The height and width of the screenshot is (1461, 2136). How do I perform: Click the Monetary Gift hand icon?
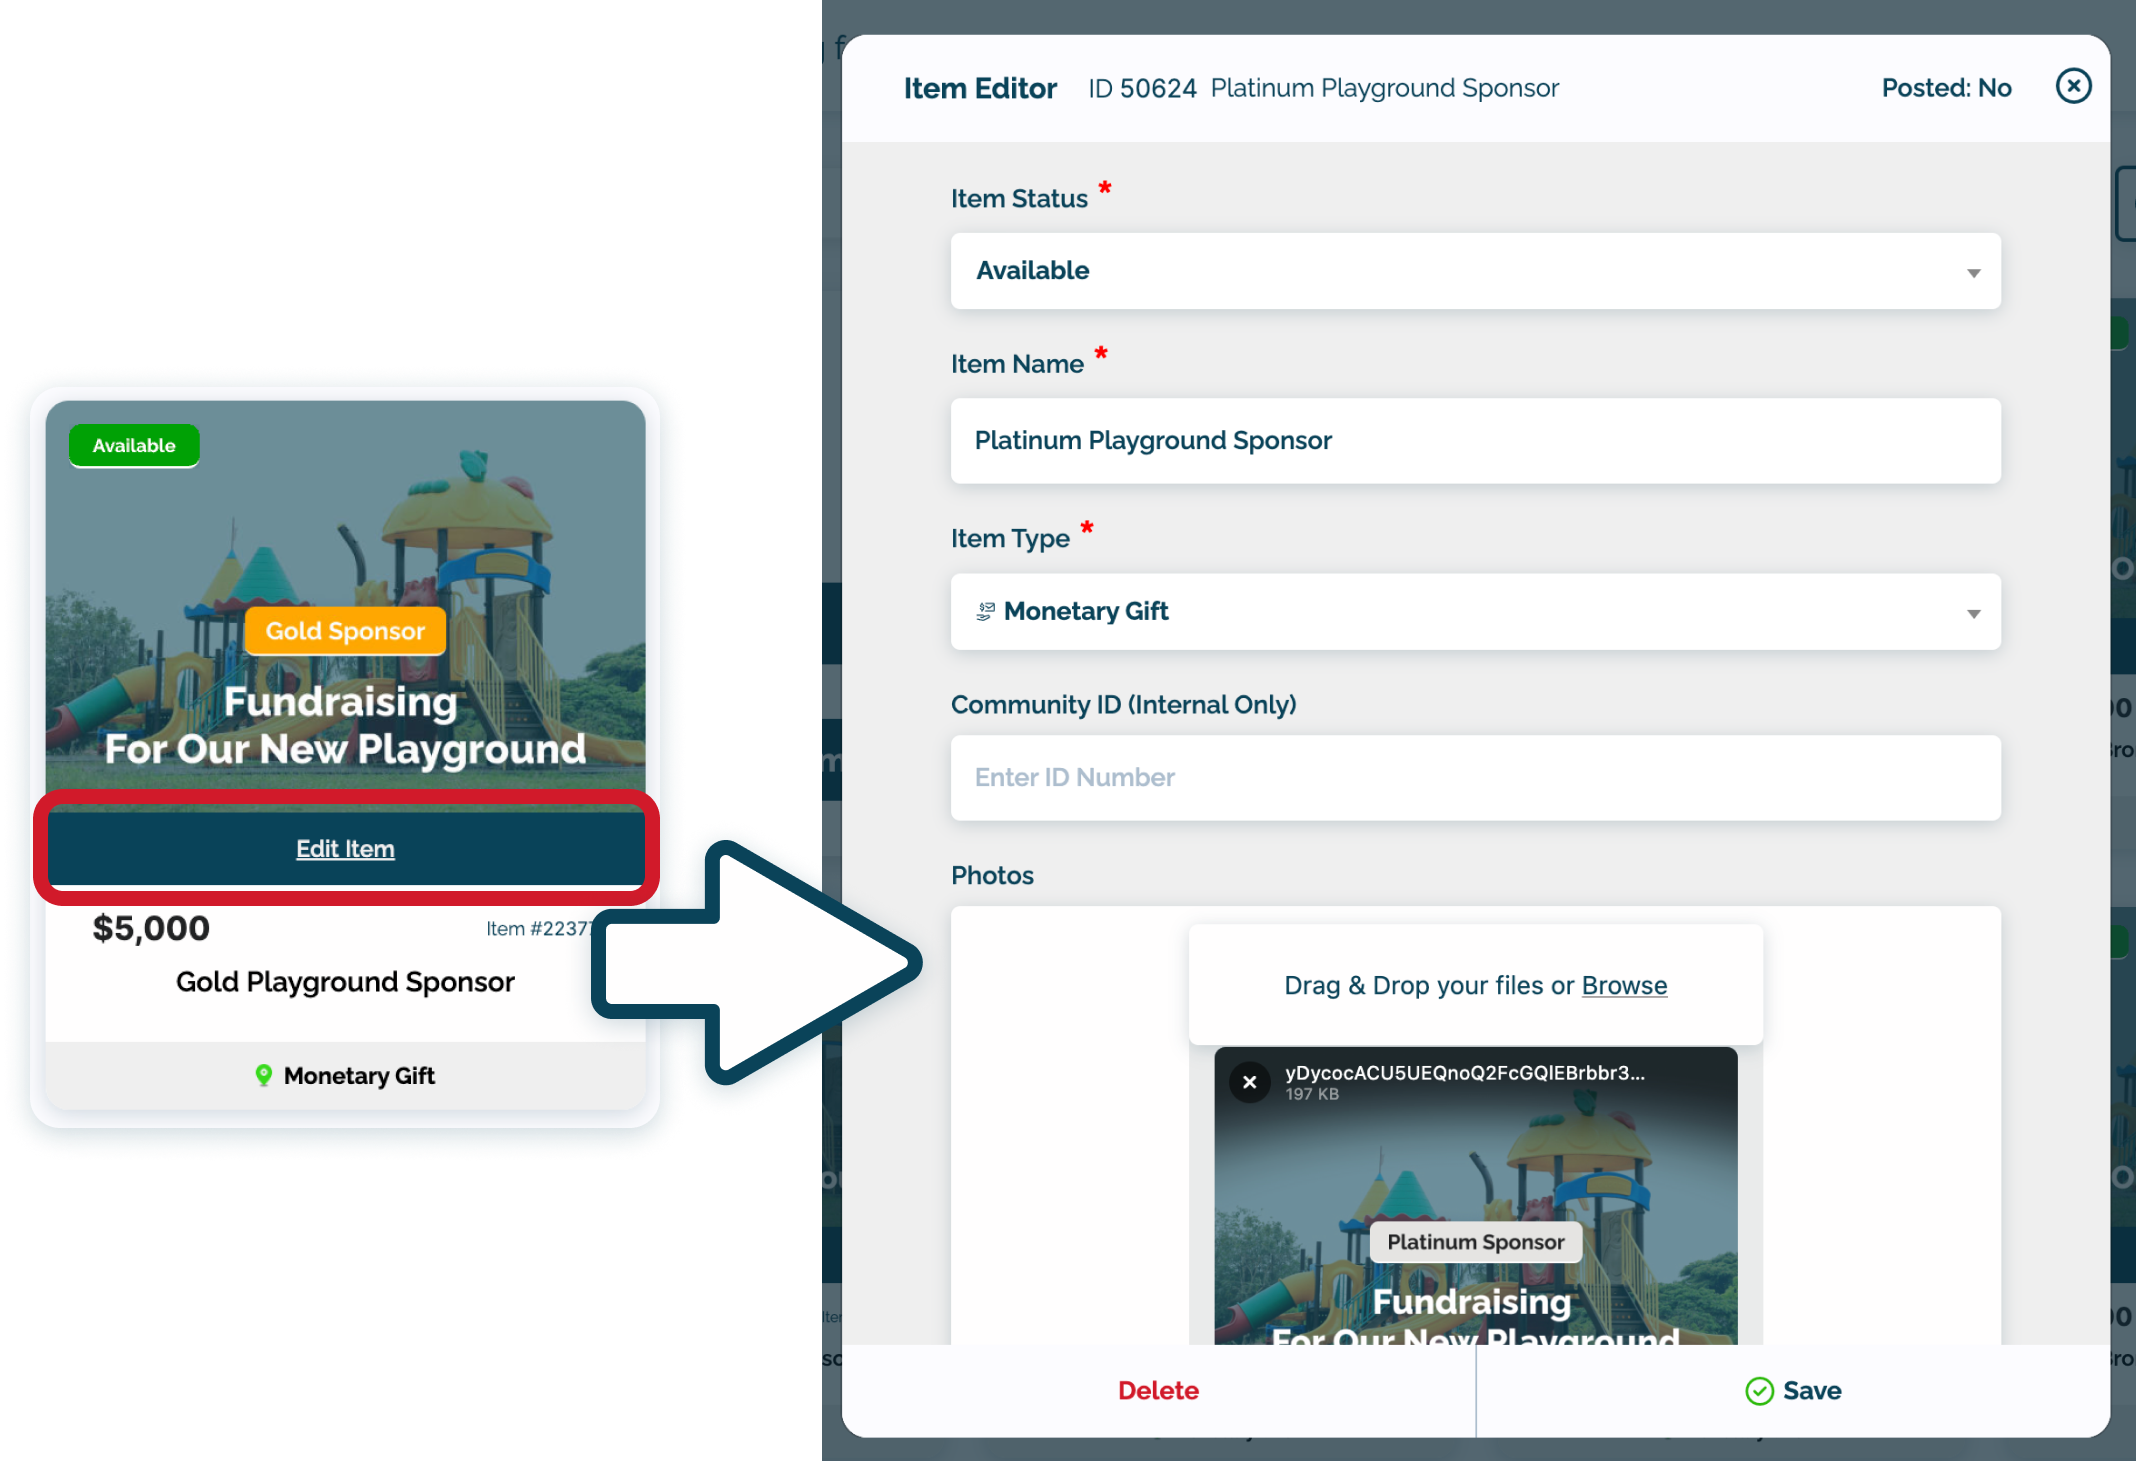(x=986, y=611)
